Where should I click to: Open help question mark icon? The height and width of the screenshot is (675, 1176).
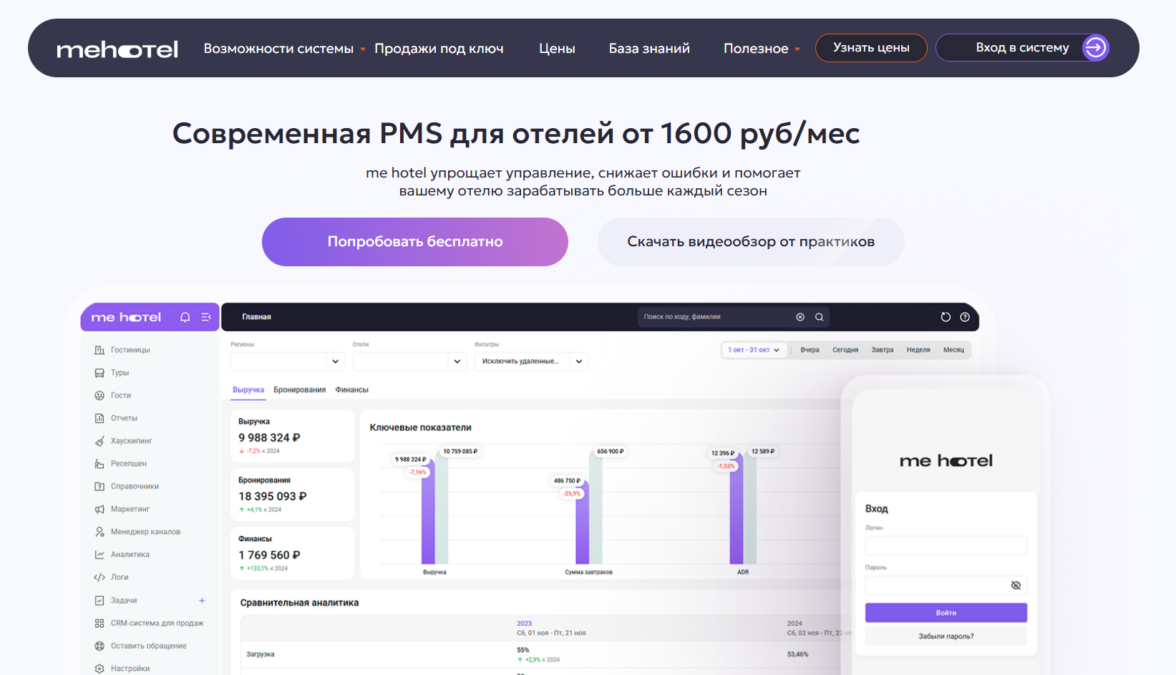[965, 317]
